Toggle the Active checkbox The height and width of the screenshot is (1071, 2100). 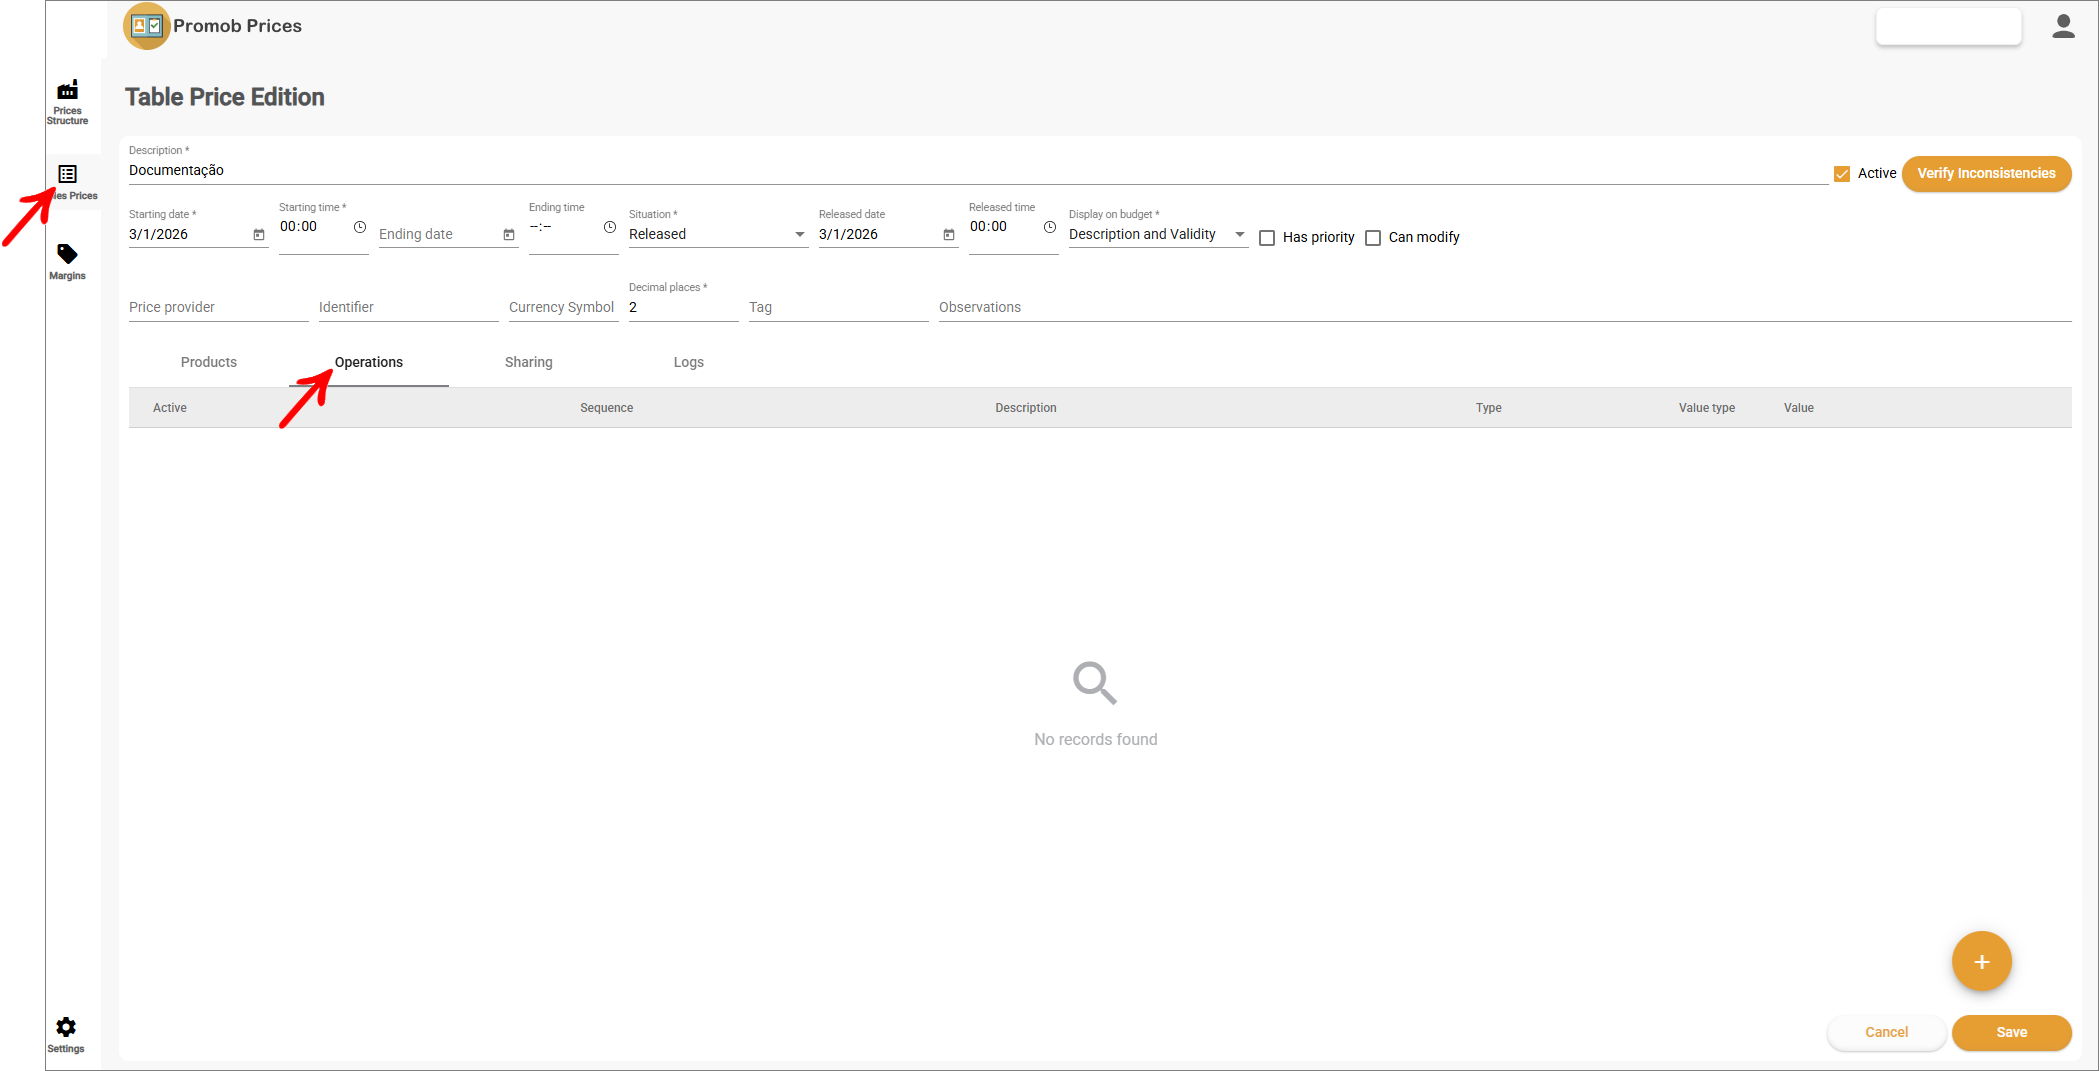click(1842, 174)
